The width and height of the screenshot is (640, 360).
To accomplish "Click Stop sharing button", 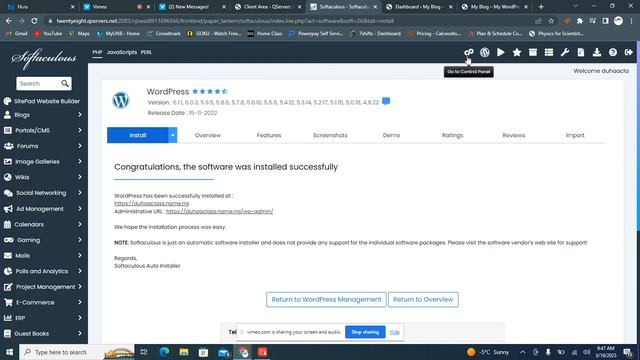I will pyautogui.click(x=365, y=332).
